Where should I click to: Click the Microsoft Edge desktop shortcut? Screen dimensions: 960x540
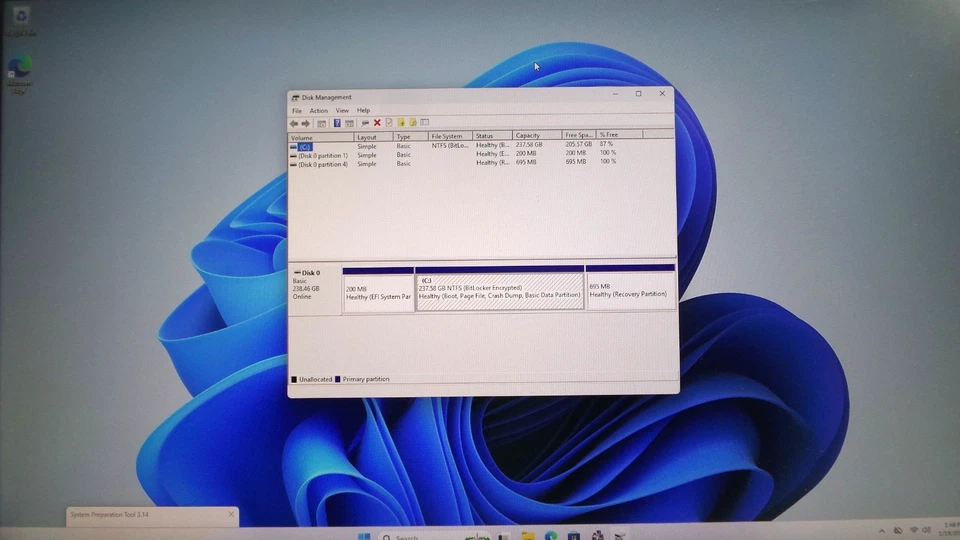[x=20, y=75]
